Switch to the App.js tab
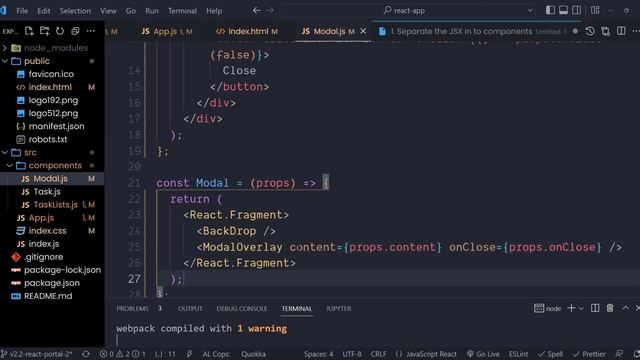 pyautogui.click(x=167, y=31)
